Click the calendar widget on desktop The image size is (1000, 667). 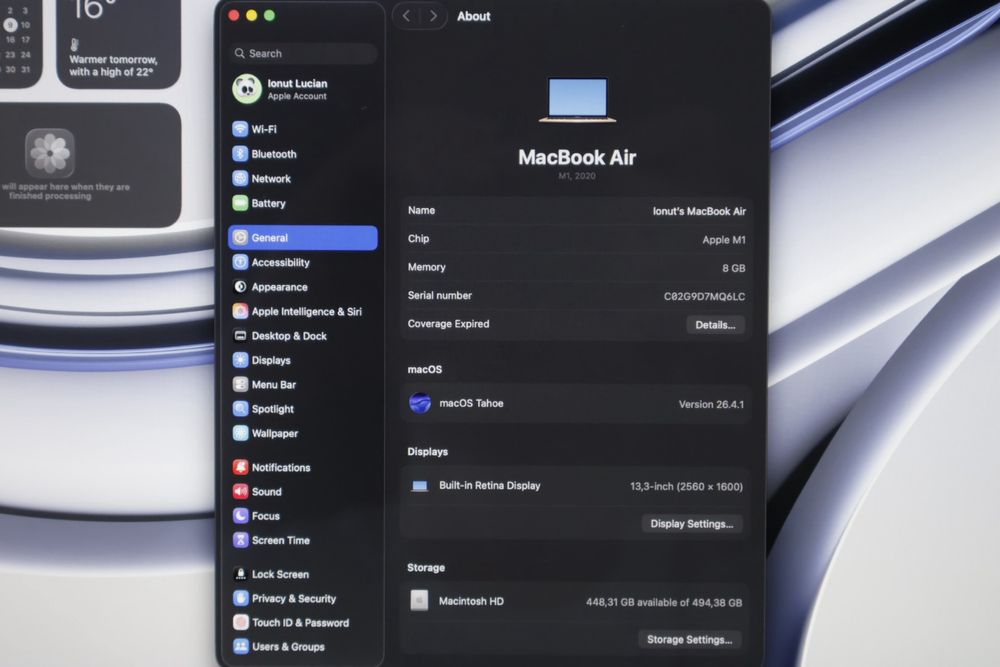19,41
